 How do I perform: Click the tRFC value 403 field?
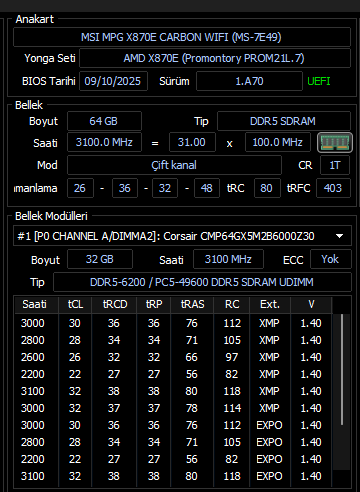333,188
